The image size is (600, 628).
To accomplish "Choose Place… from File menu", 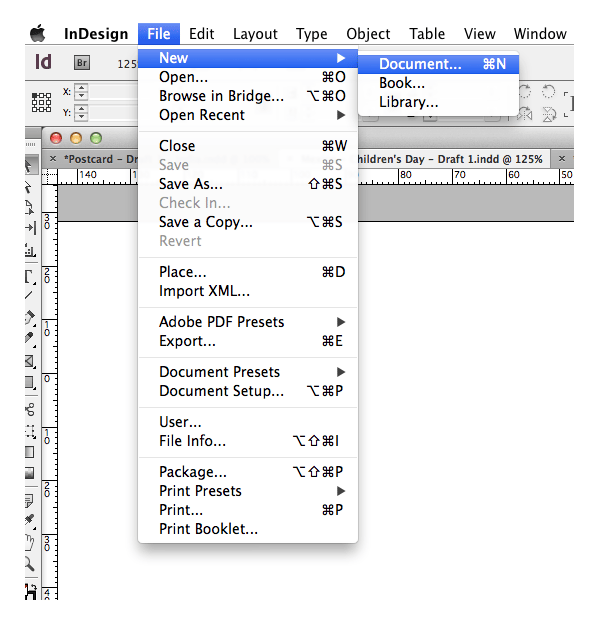I will (x=248, y=272).
